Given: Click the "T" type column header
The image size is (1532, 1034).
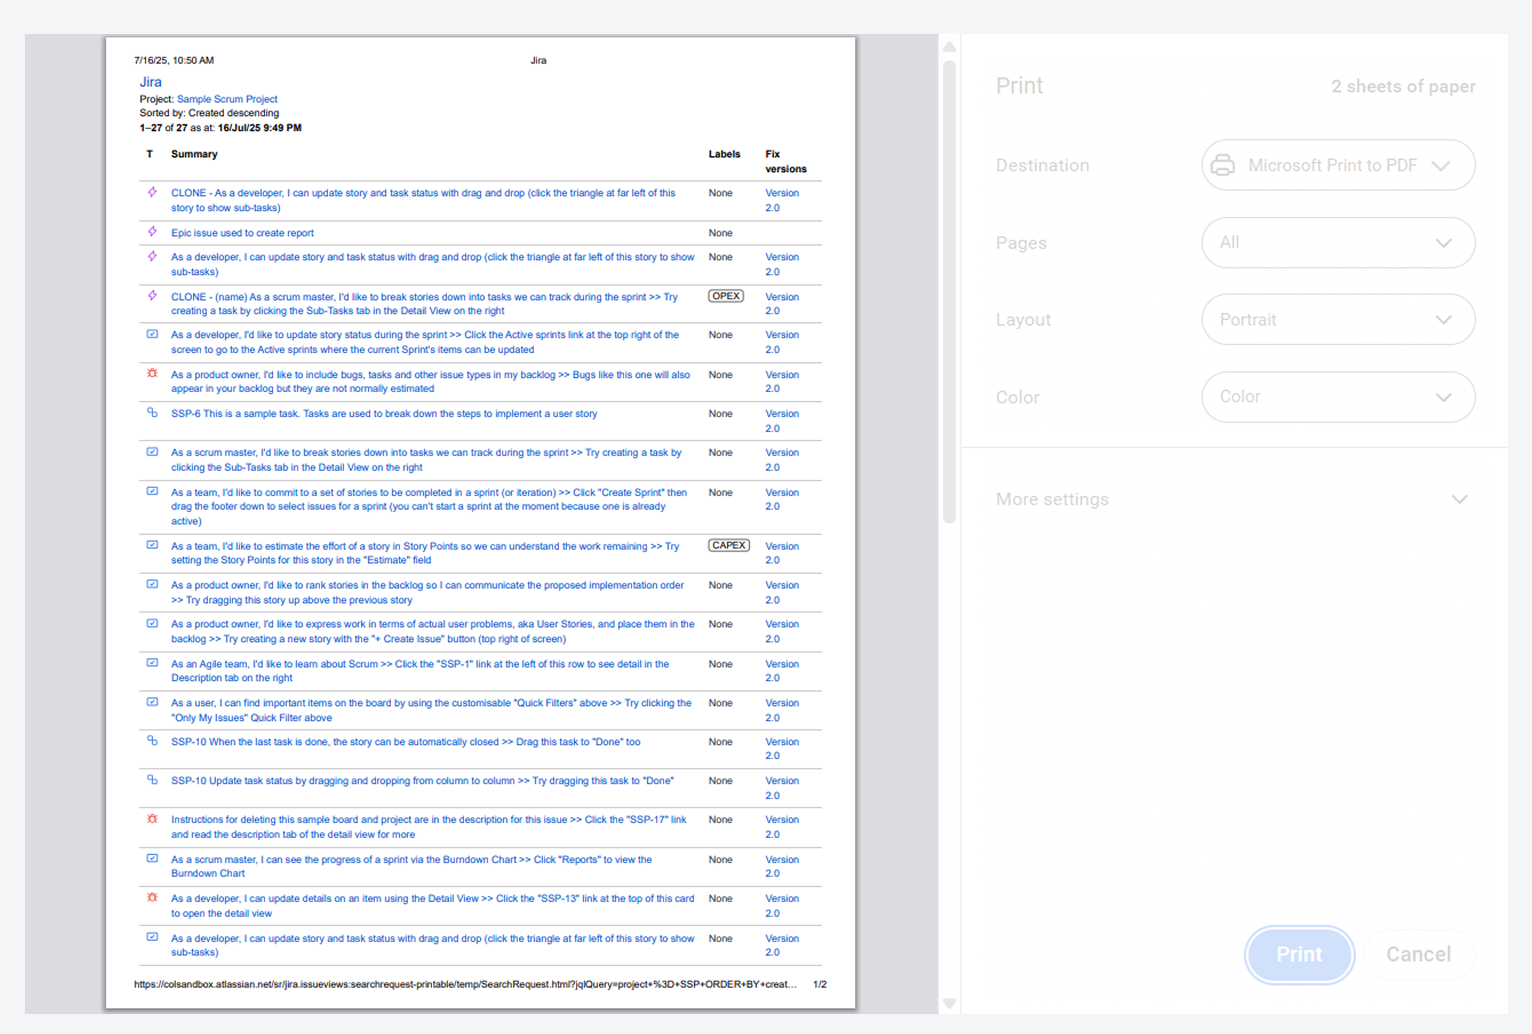Looking at the screenshot, I should (x=150, y=154).
